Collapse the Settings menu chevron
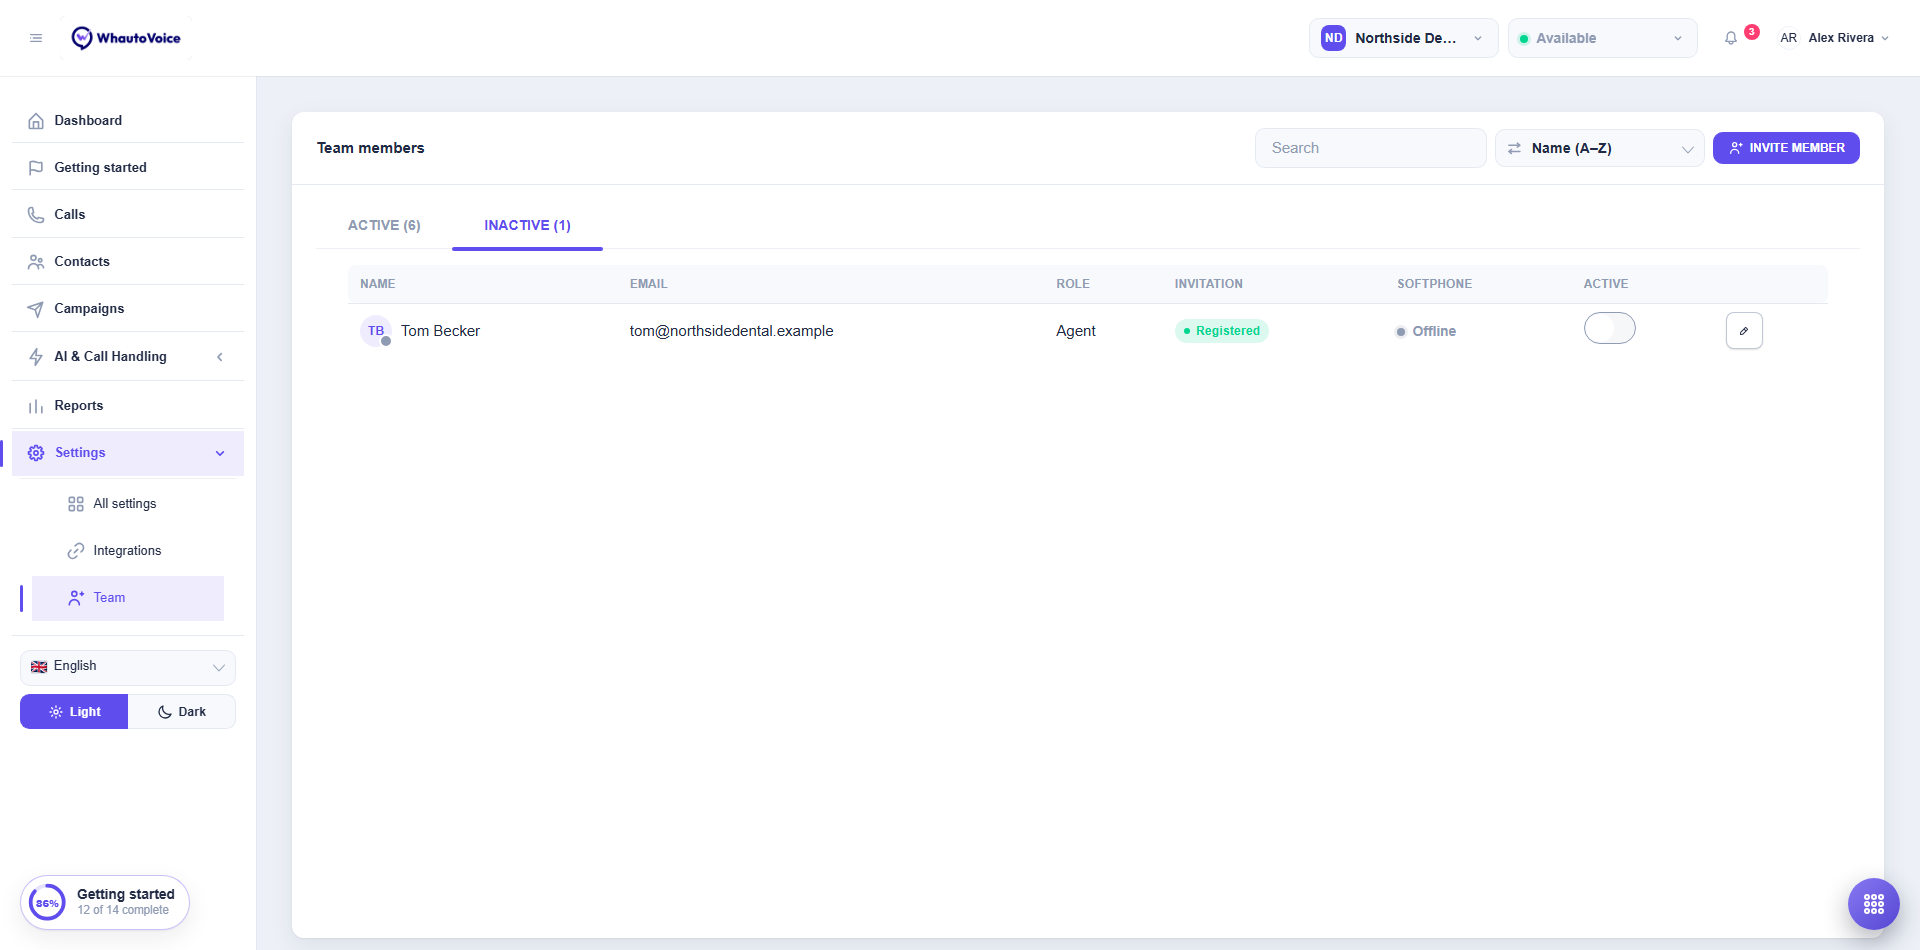The height and width of the screenshot is (950, 1920). click(x=220, y=453)
